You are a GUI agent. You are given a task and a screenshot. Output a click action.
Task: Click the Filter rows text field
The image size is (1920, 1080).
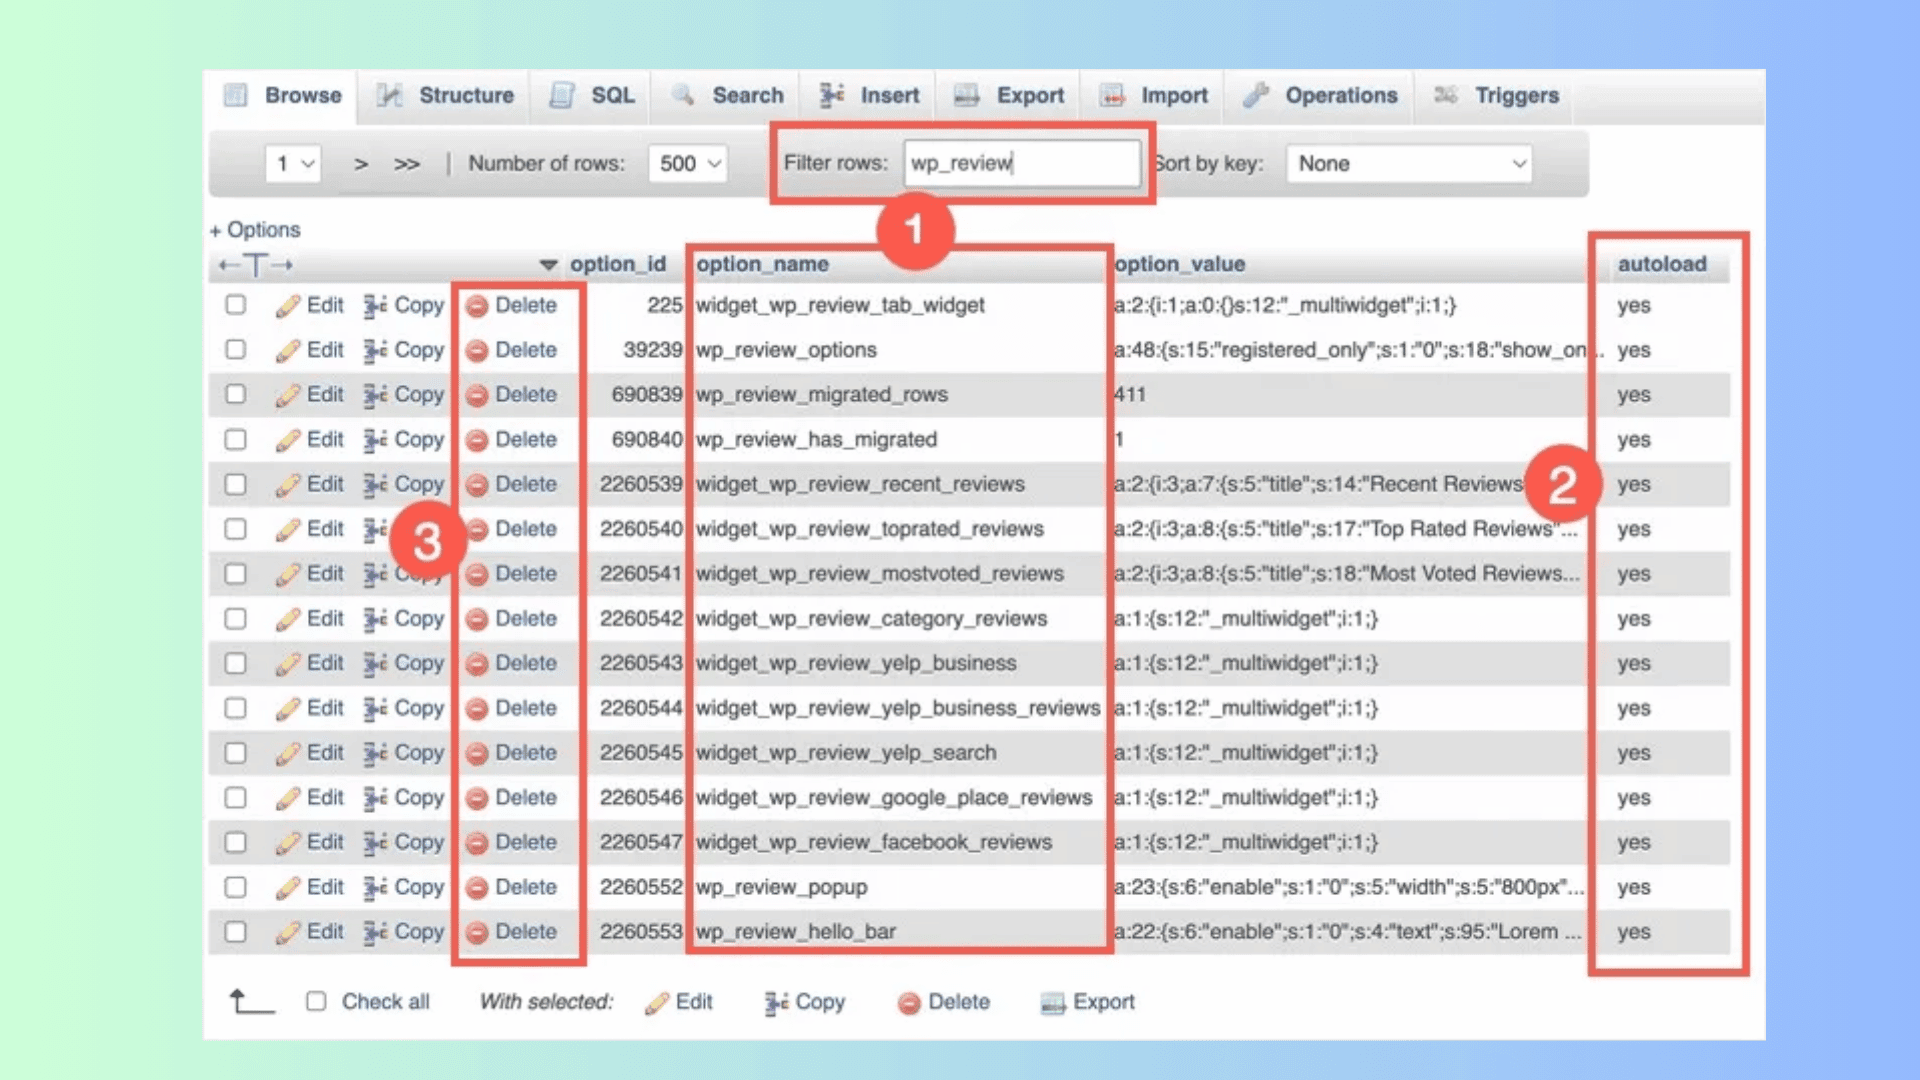pyautogui.click(x=1022, y=163)
